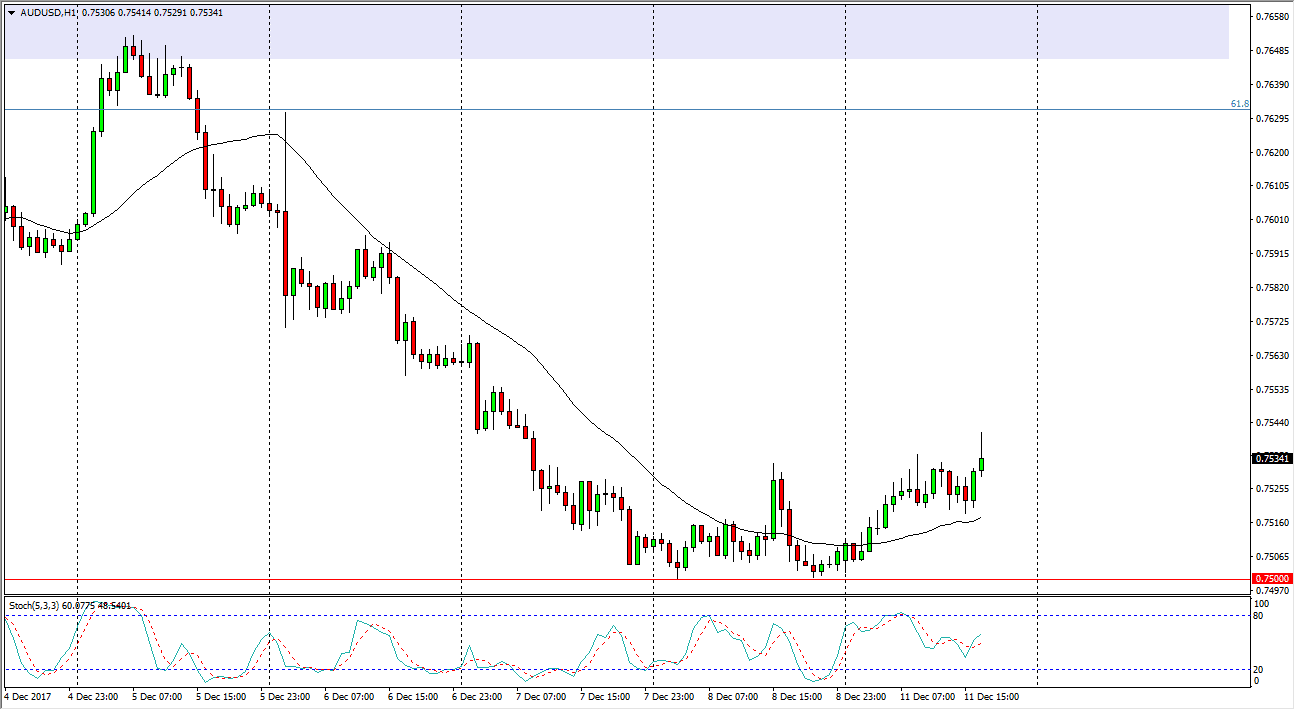
Task: Click the red 0.75000 price level tag
Action: 1271,579
